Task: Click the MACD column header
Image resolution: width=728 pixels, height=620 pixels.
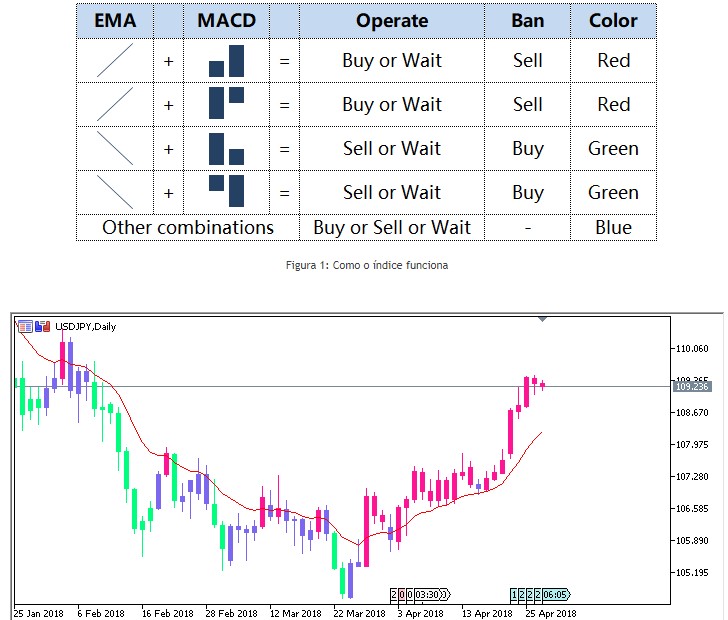Action: pyautogui.click(x=226, y=20)
